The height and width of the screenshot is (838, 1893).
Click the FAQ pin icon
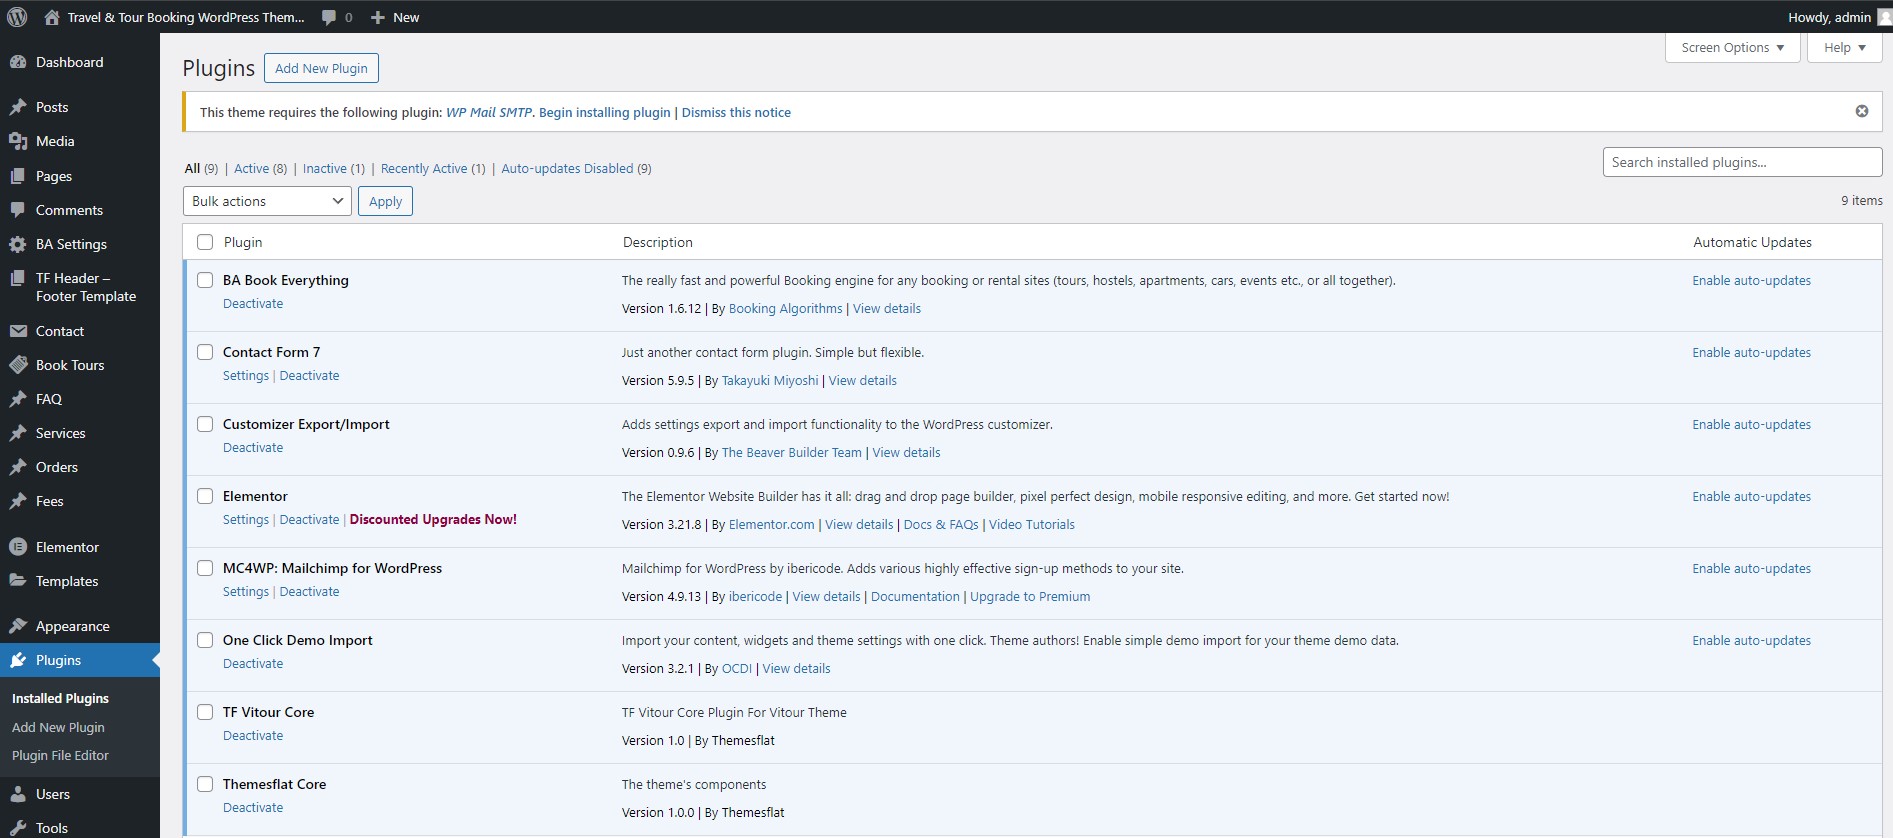click(18, 399)
